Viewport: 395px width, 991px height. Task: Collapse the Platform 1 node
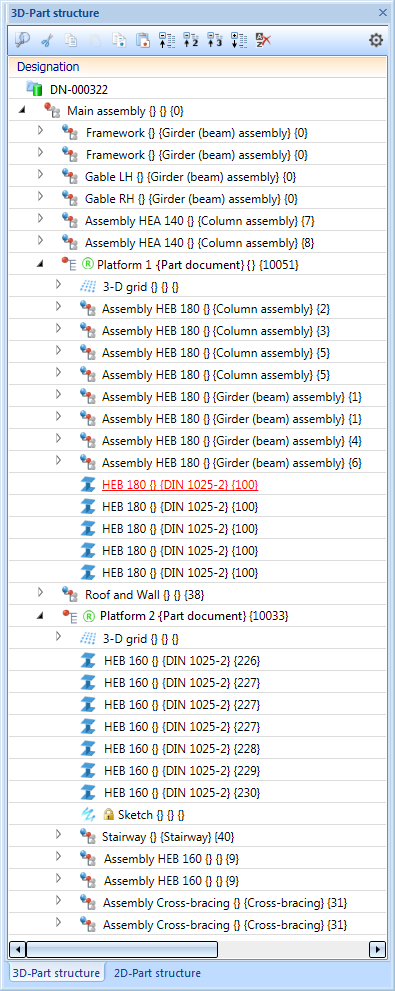click(x=40, y=264)
